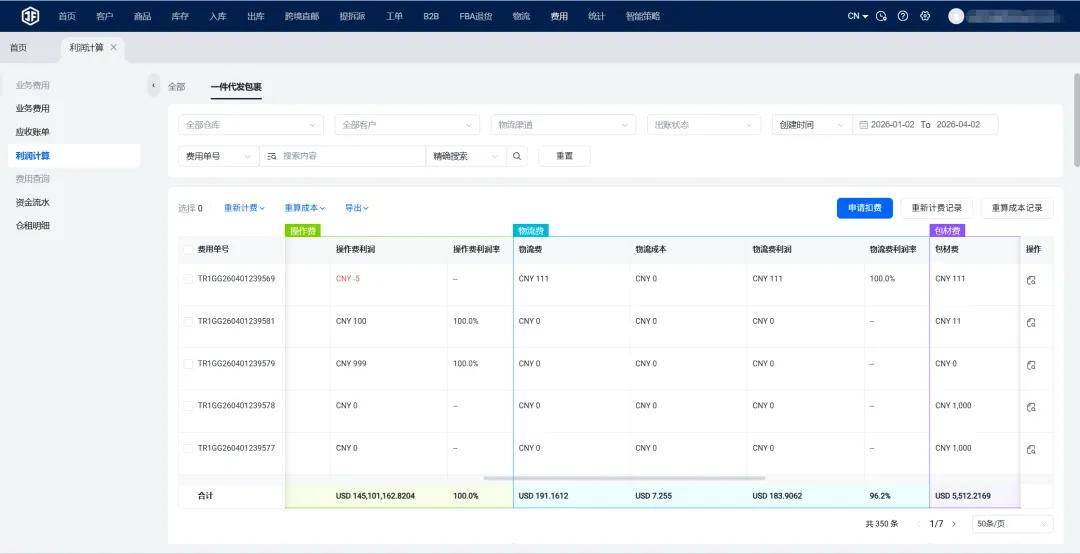
Task: Check the box for TR1GG260401239581
Action: pyautogui.click(x=188, y=321)
